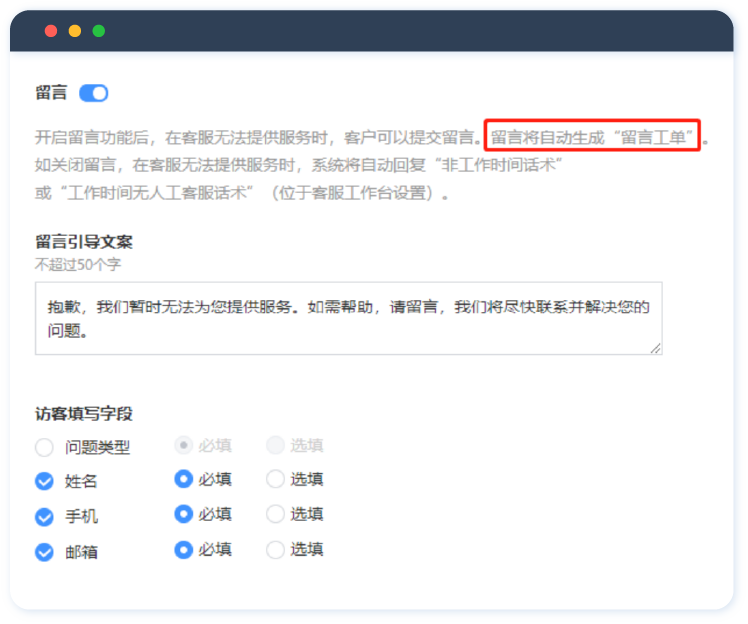Uncheck the 邮箱 checkbox
The width and height of the screenshot is (748, 624).
(44, 552)
